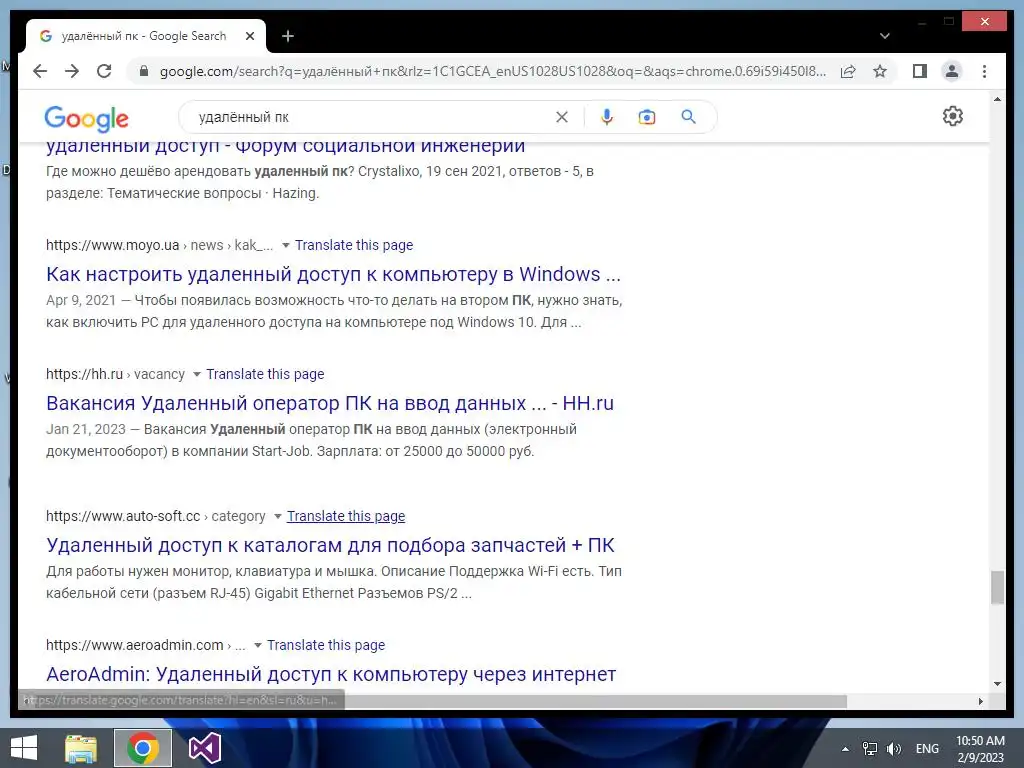Open the Windows Start menu

point(24,748)
